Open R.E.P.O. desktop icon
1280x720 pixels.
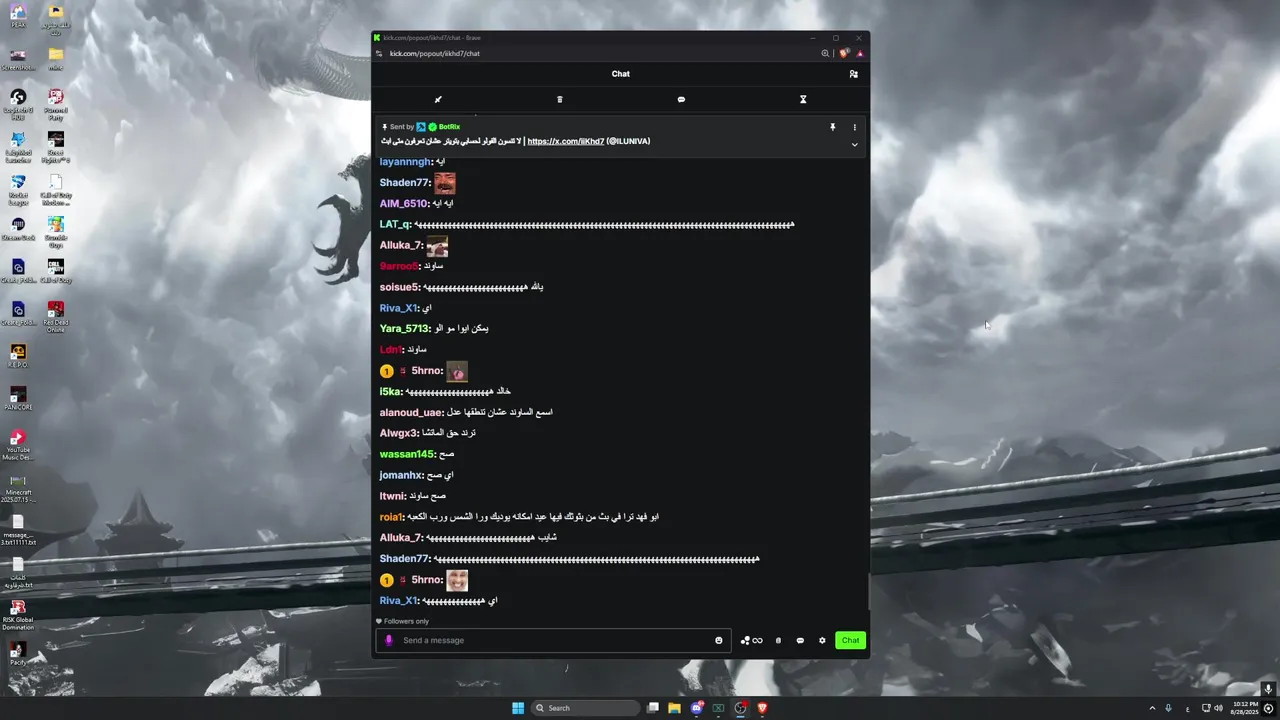(x=18, y=355)
